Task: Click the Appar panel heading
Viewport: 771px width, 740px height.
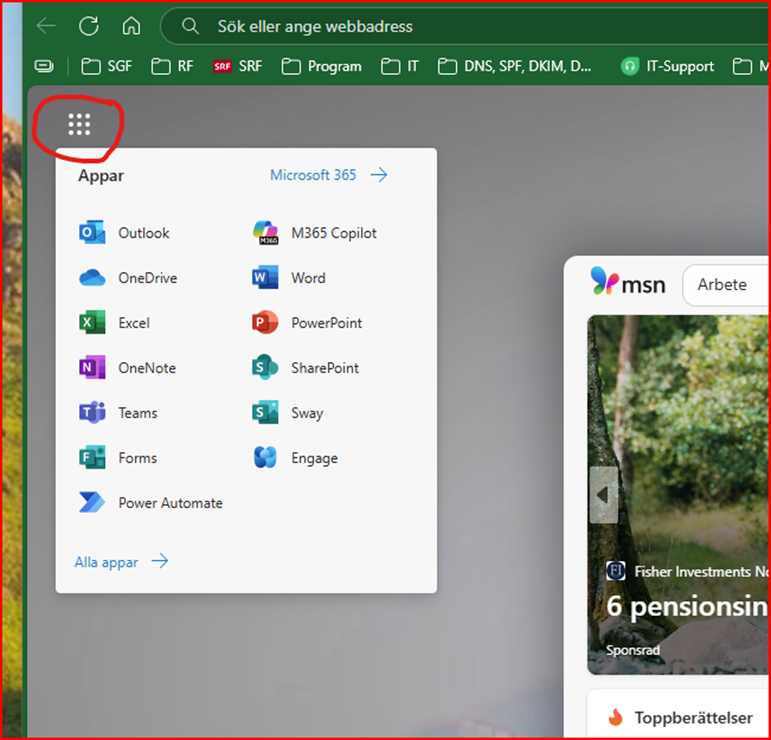Action: (101, 176)
